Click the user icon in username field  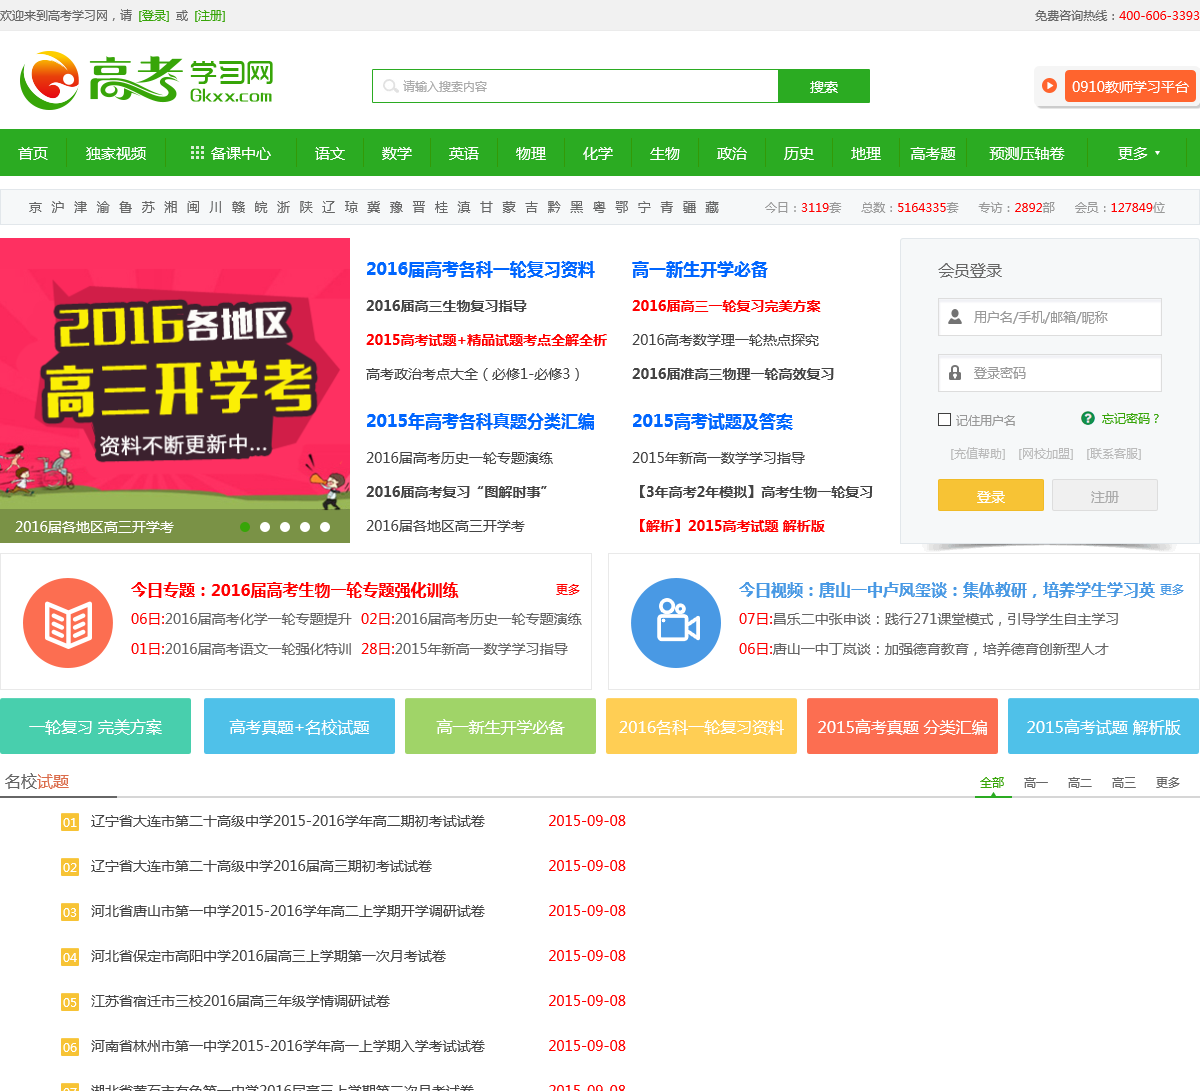coord(955,317)
